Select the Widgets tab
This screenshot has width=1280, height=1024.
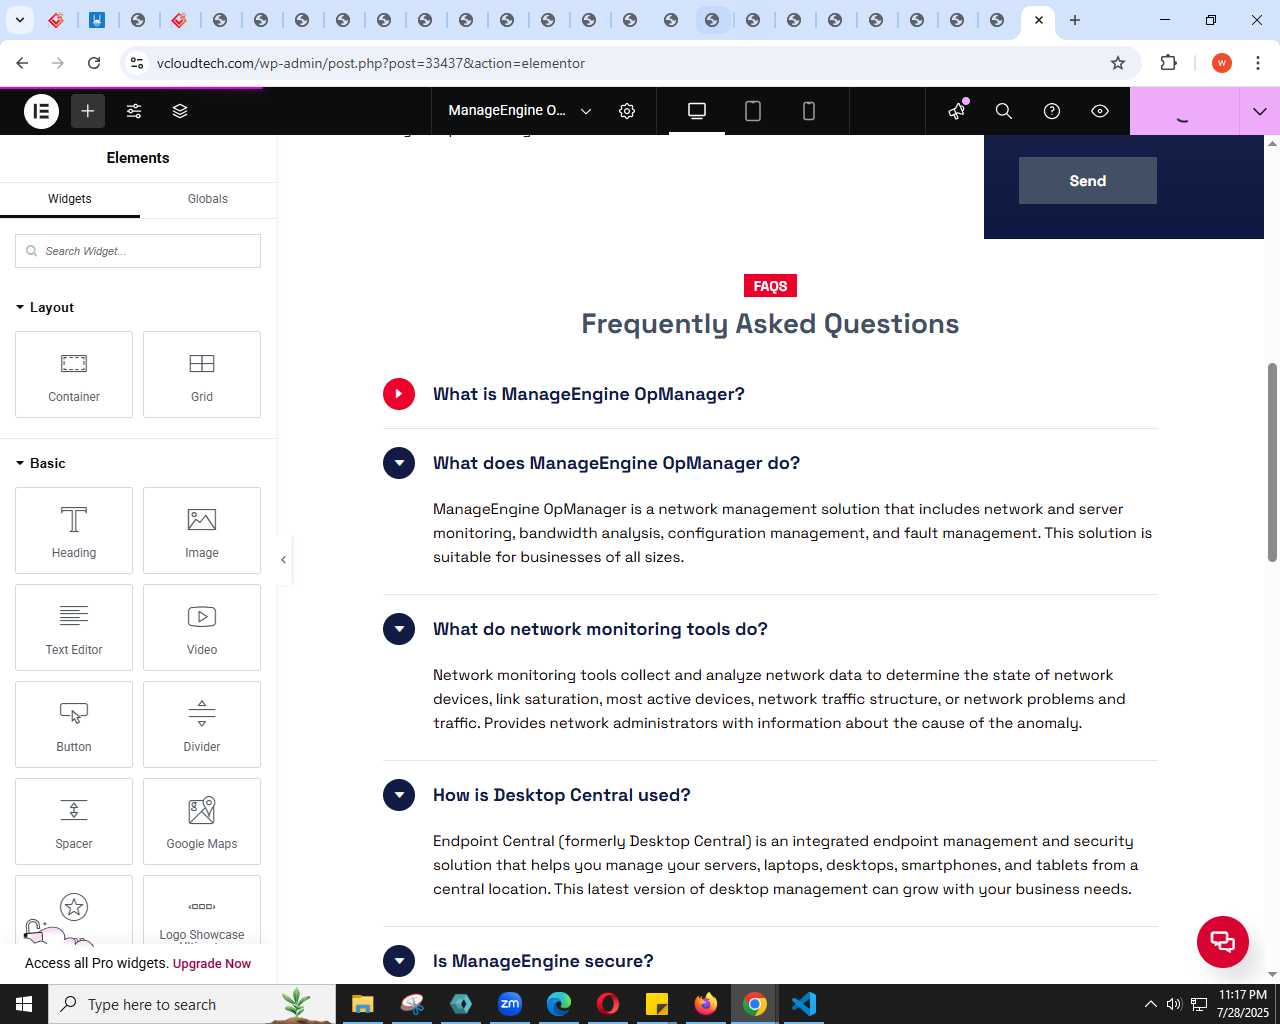tap(70, 199)
